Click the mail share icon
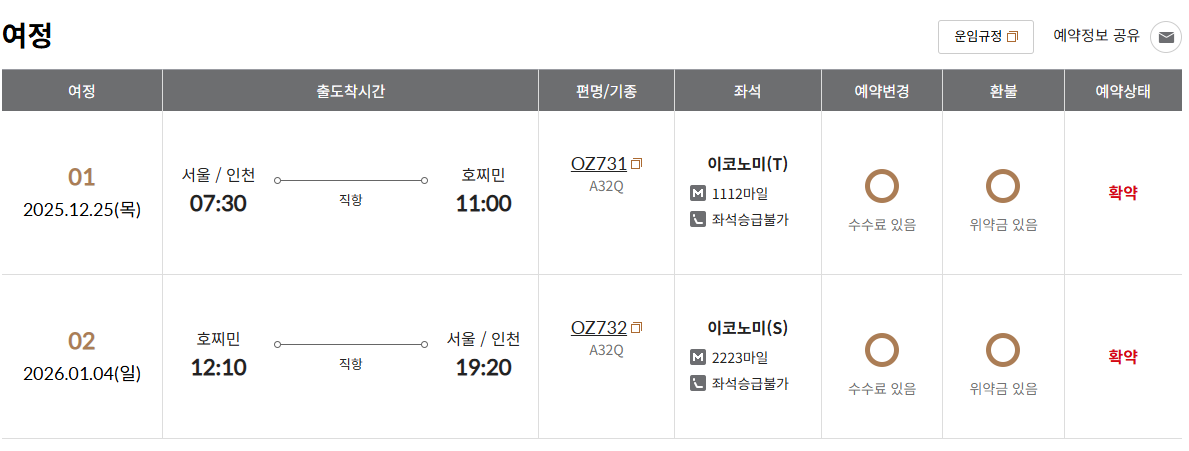 click(1165, 37)
